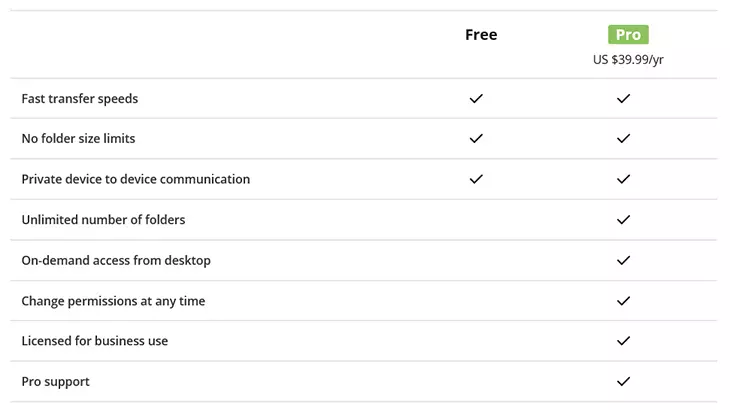This screenshot has height=410, width=730.
Task: Click Pro checkmark for On-demand access from desktop
Action: coord(623,261)
